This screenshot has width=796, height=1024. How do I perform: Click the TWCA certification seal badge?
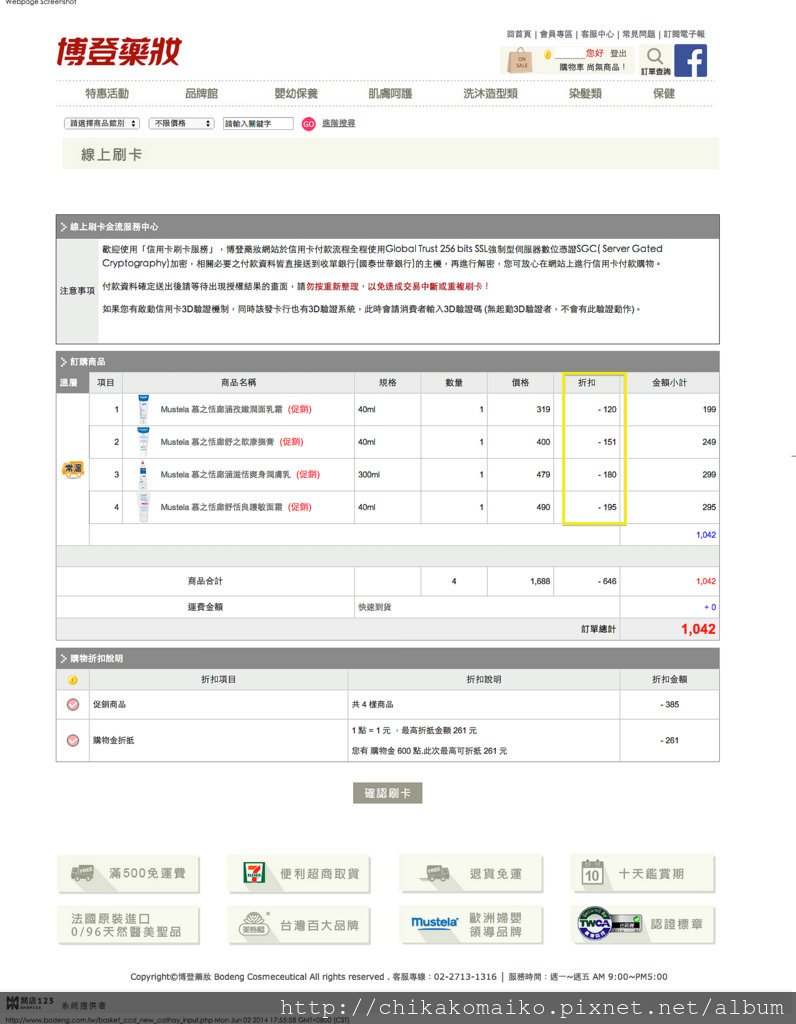pos(643,925)
